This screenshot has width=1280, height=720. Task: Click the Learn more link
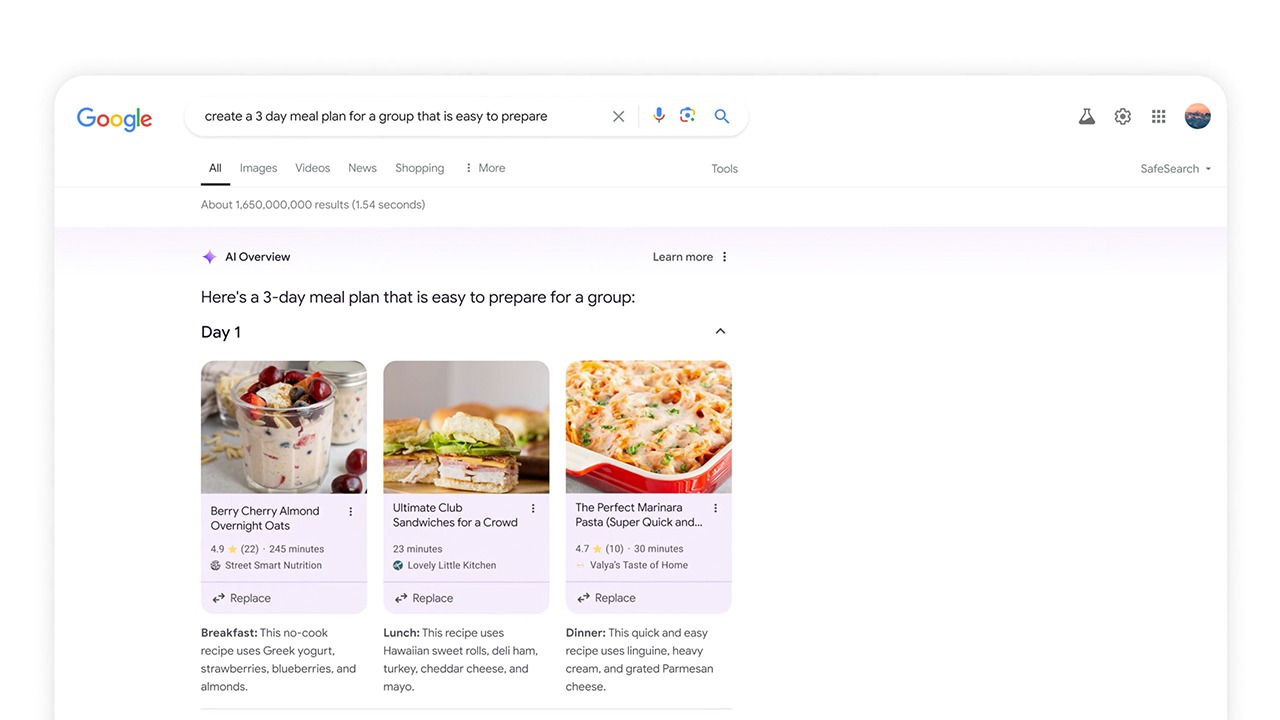[x=682, y=257]
